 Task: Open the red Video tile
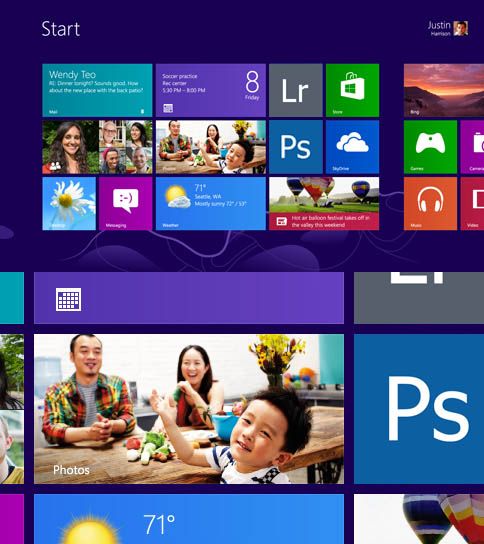coord(472,204)
